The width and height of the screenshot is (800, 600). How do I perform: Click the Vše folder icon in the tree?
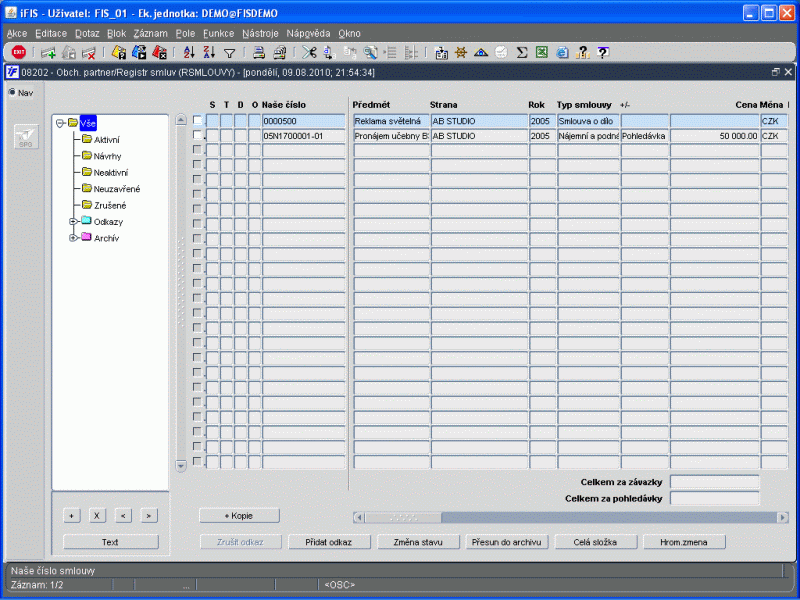coord(73,123)
